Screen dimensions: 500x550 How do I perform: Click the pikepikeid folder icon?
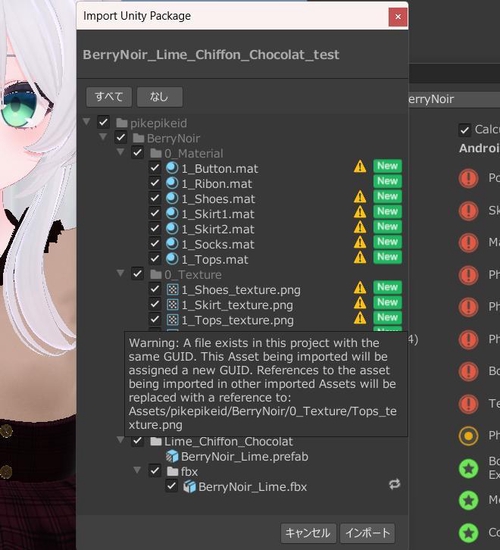pos(122,123)
